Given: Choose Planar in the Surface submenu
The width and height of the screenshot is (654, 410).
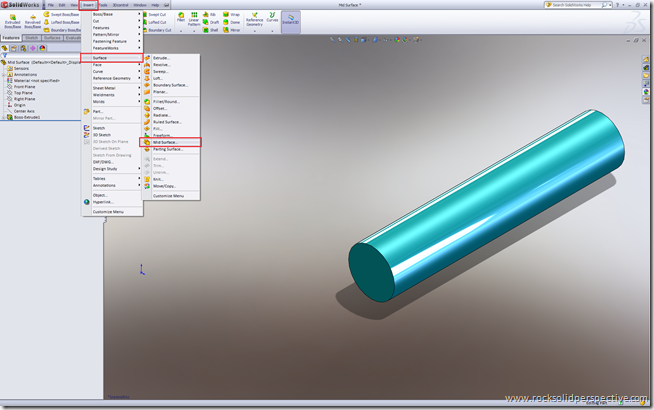Looking at the screenshot, I should pyautogui.click(x=160, y=92).
